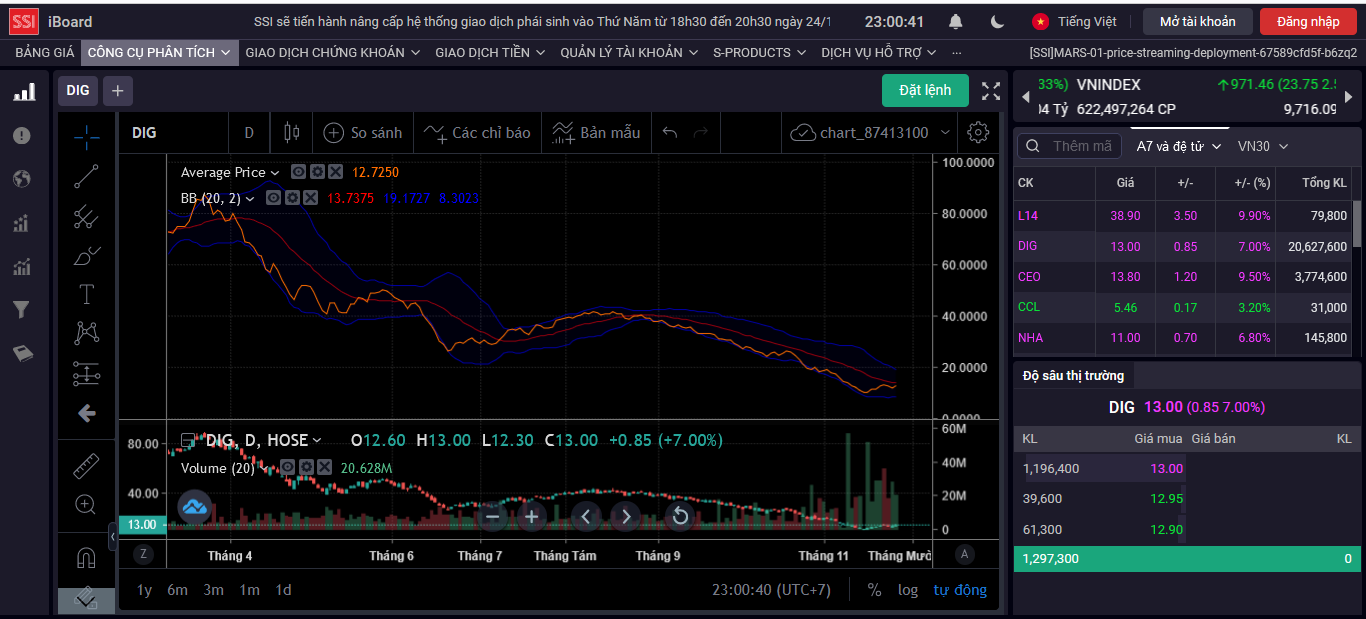
Task: Open globe icon in left sidebar
Action: pos(22,179)
